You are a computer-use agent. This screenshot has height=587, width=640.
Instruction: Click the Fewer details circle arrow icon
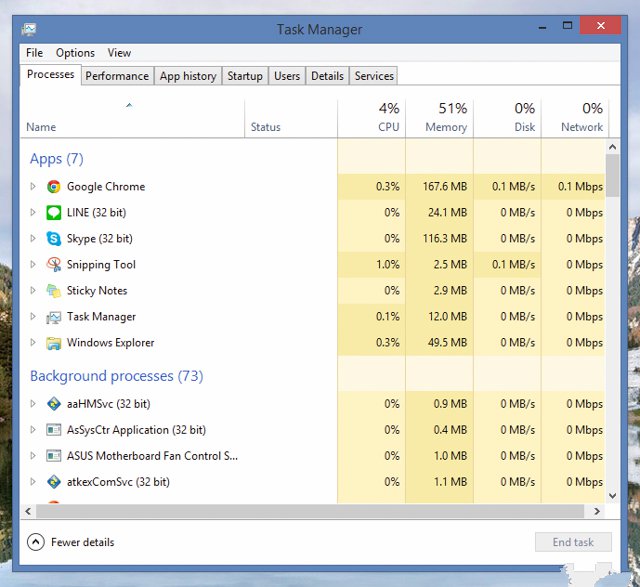[36, 542]
